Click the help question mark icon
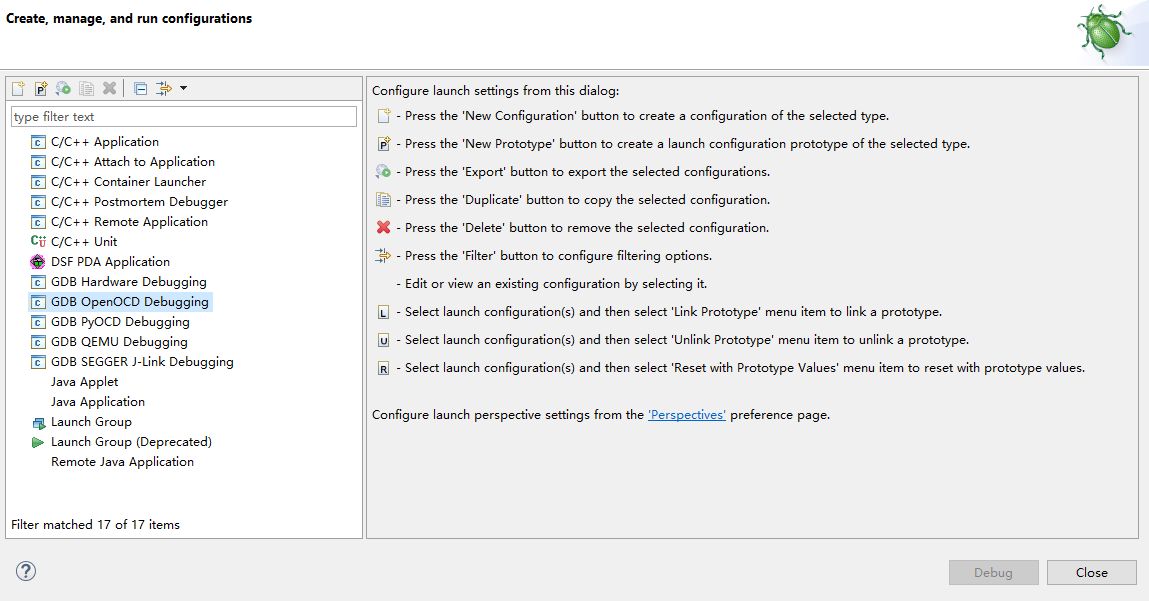 click(x=26, y=571)
